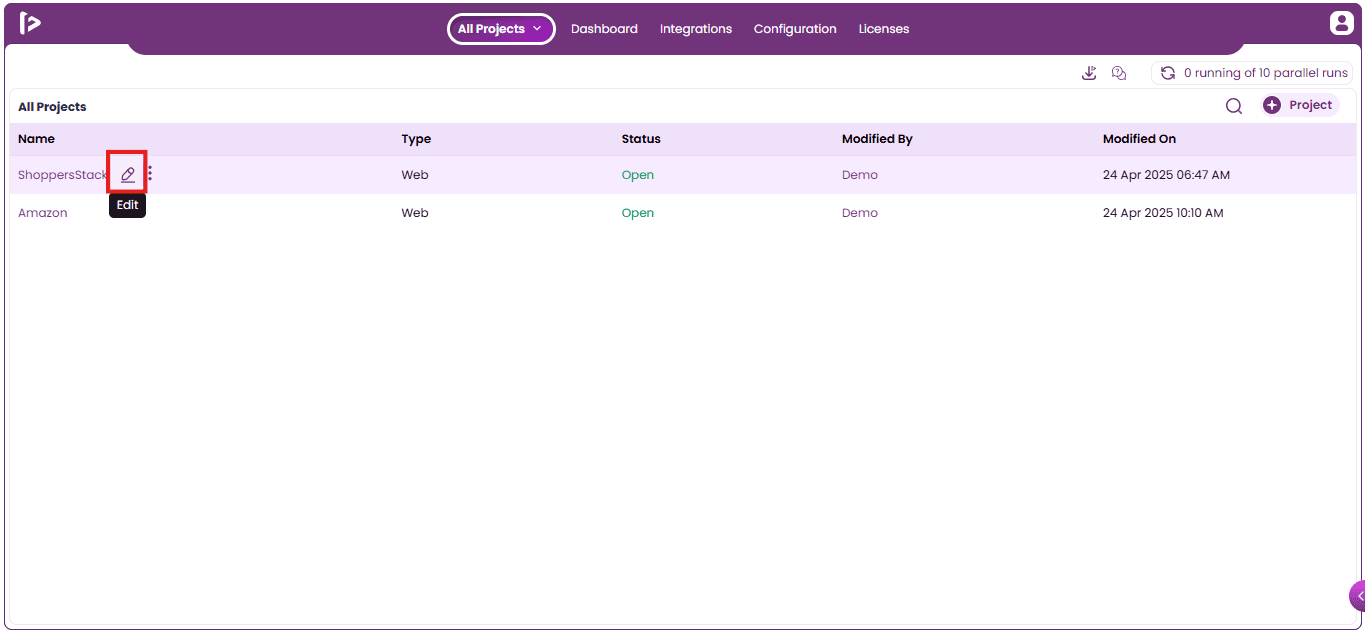Click the parallel runs refresh icon

[1167, 73]
